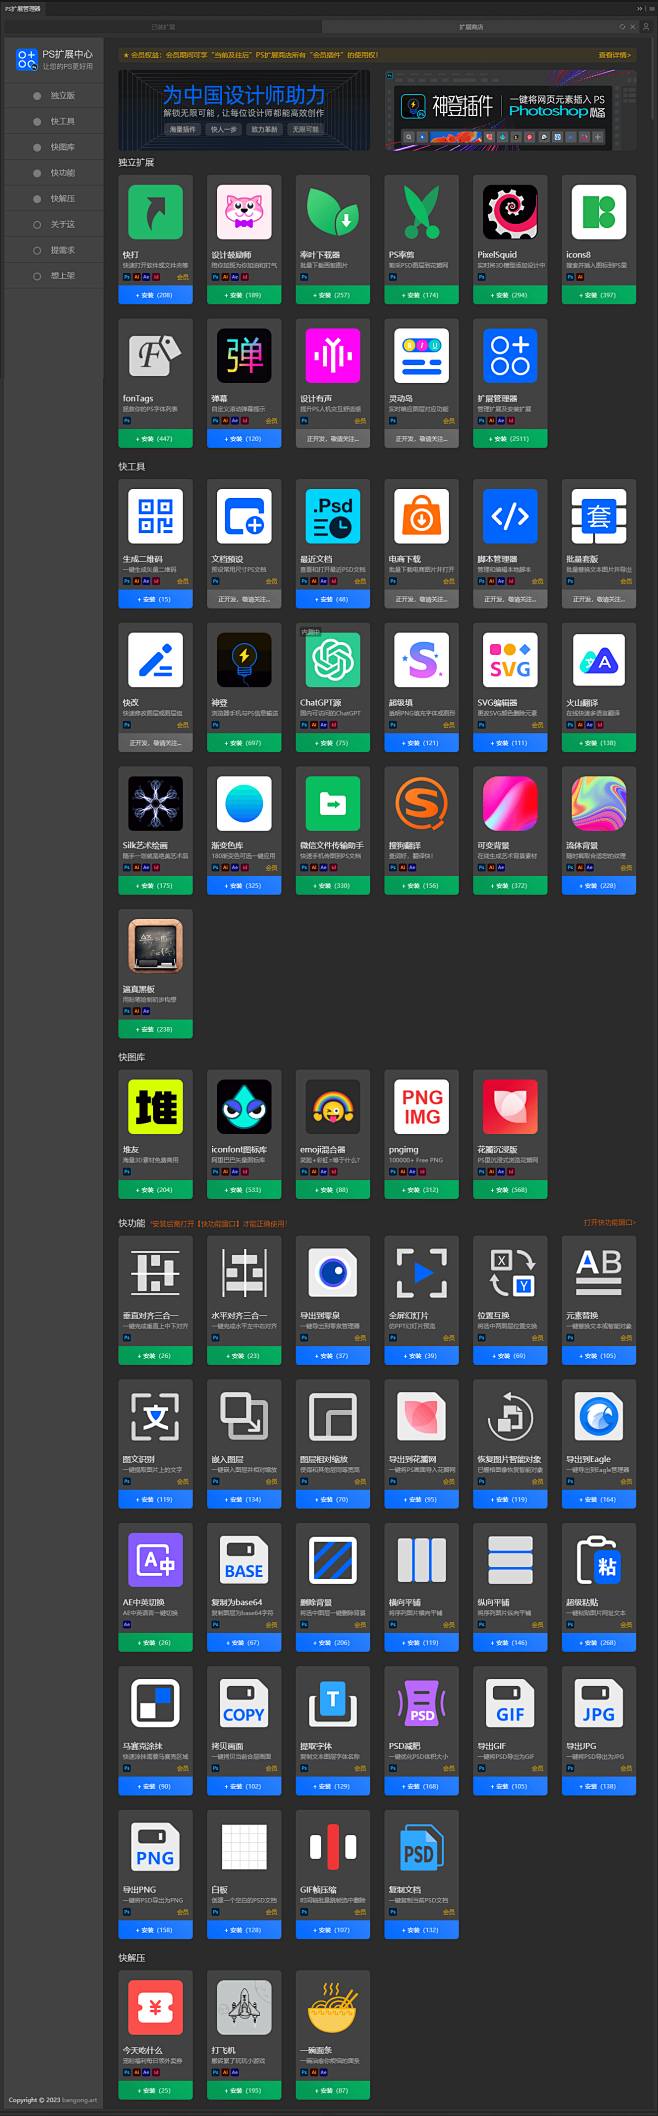This screenshot has width=658, height=2116.
Task: Open the 火山翻译 icon
Action: tap(599, 660)
